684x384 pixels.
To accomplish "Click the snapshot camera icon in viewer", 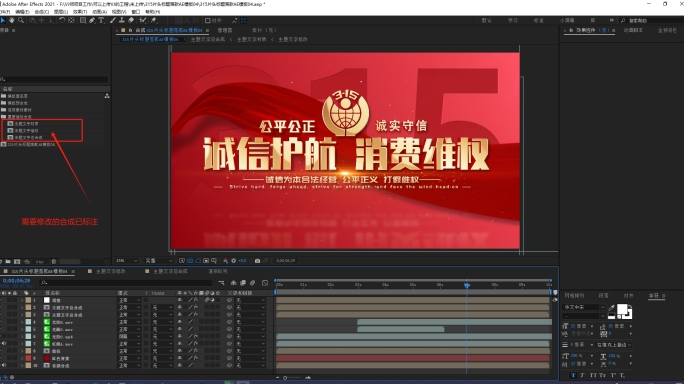I will pyautogui.click(x=257, y=261).
